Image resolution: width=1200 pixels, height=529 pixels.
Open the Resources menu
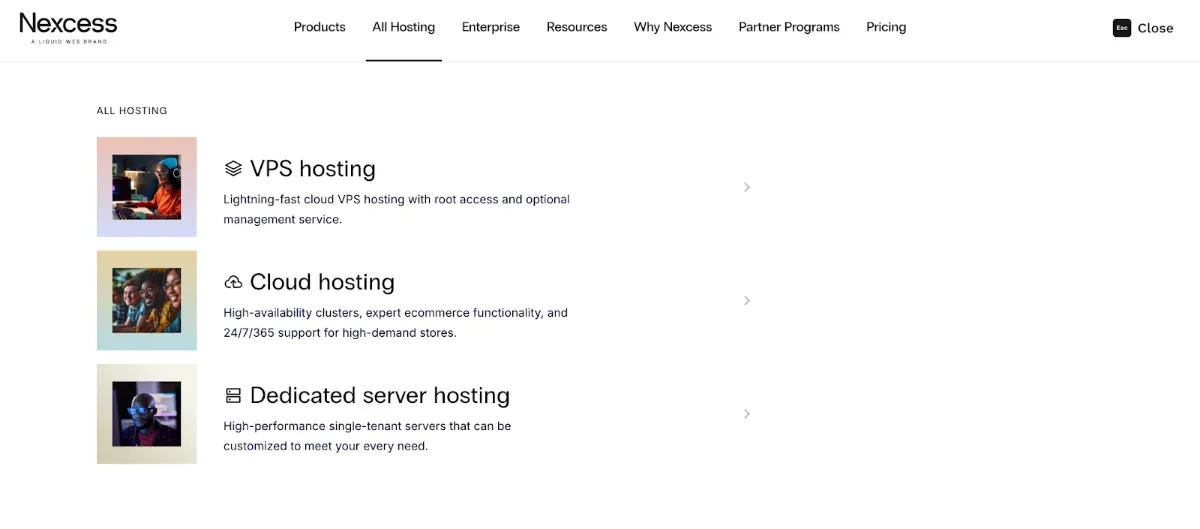(577, 27)
